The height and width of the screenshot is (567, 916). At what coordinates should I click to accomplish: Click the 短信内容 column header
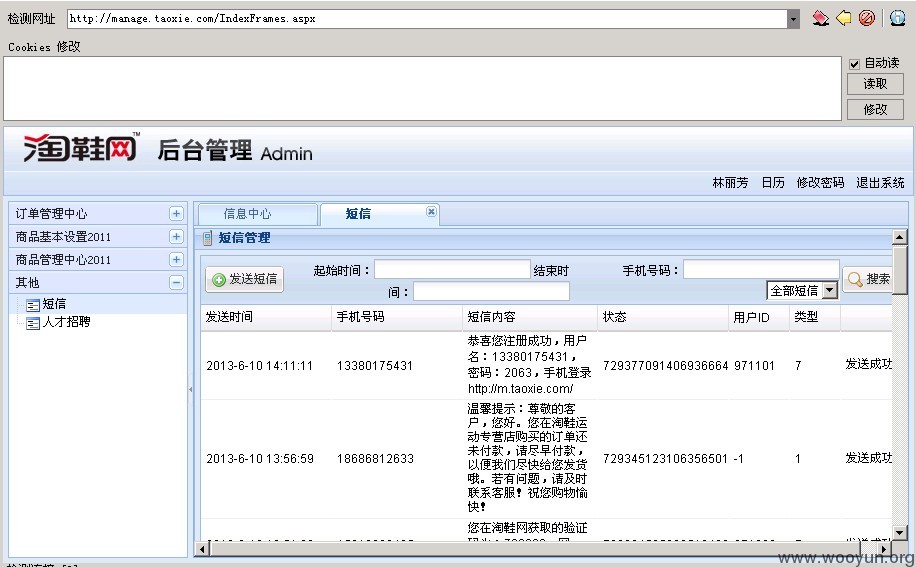pos(530,317)
